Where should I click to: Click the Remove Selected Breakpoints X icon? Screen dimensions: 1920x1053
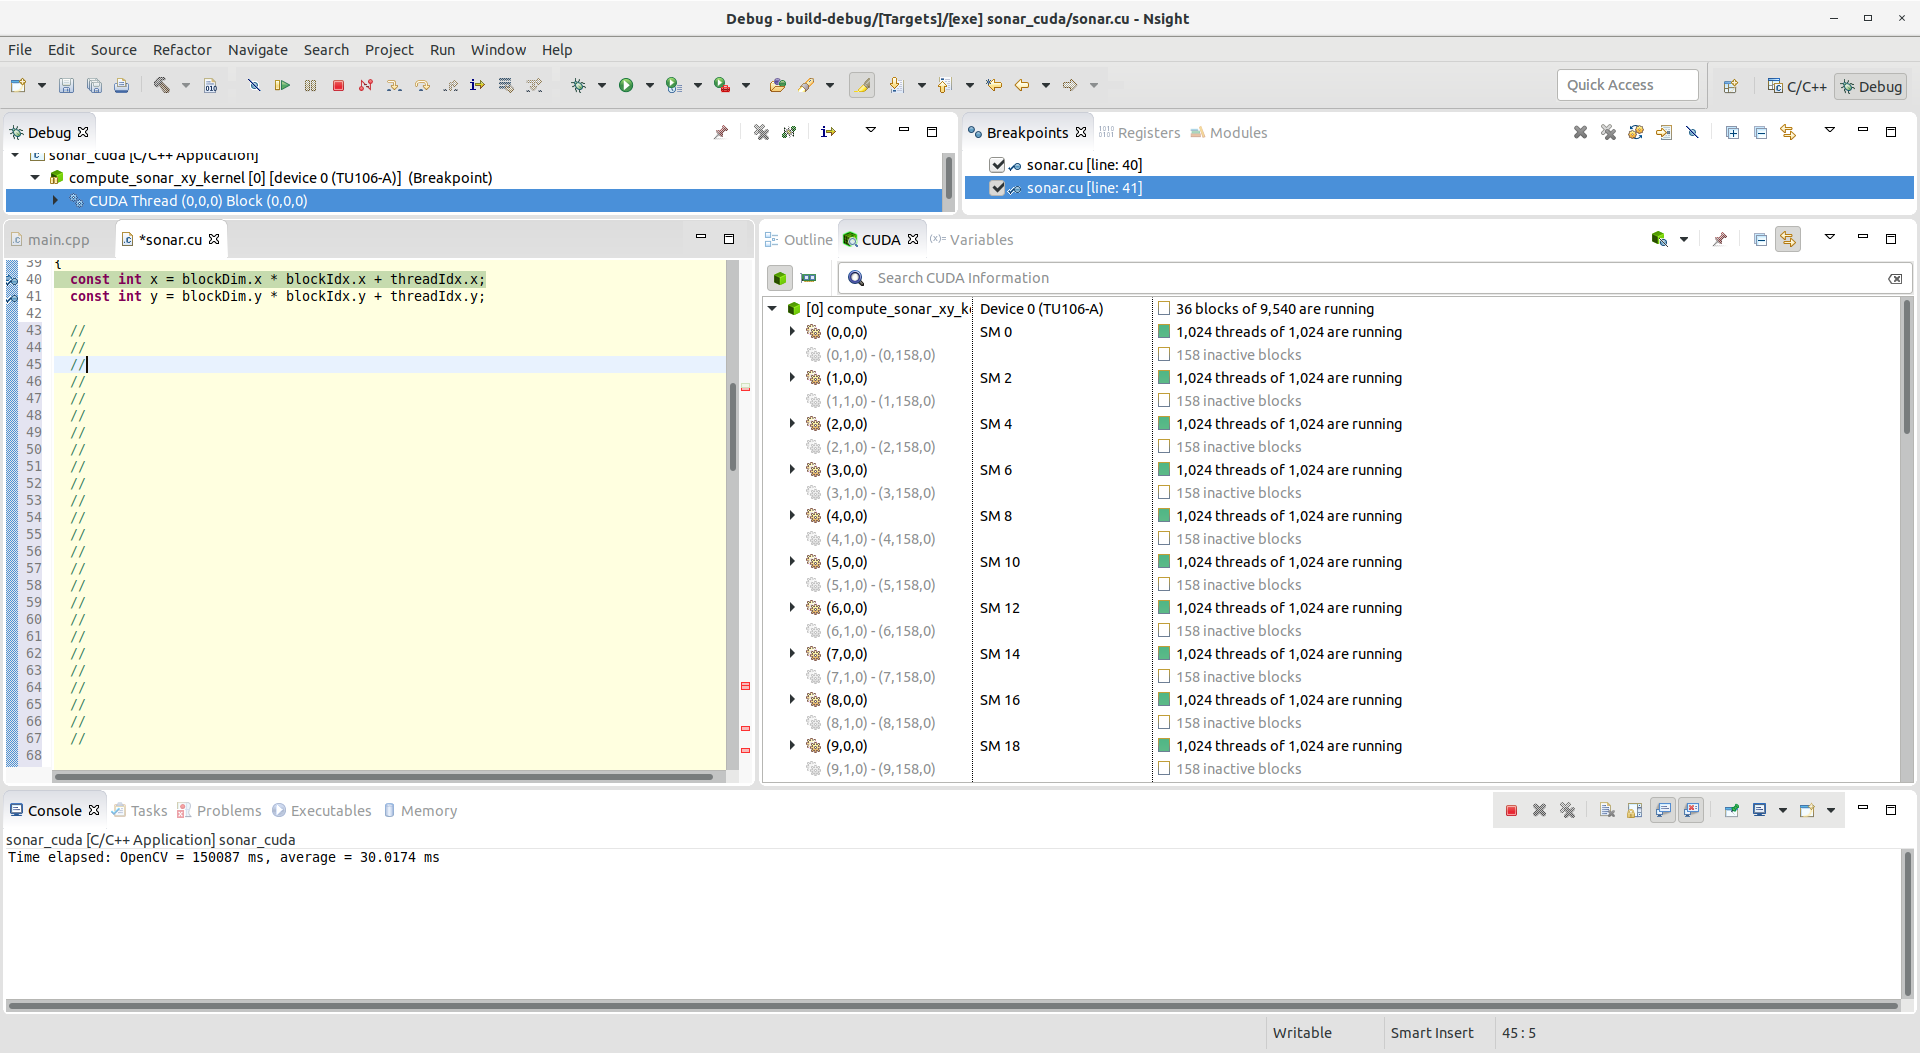pyautogui.click(x=1580, y=132)
